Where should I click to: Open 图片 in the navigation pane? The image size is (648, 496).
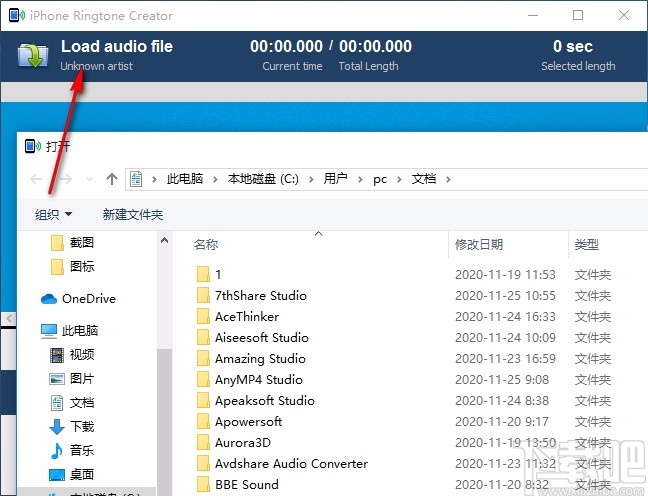tap(72, 379)
